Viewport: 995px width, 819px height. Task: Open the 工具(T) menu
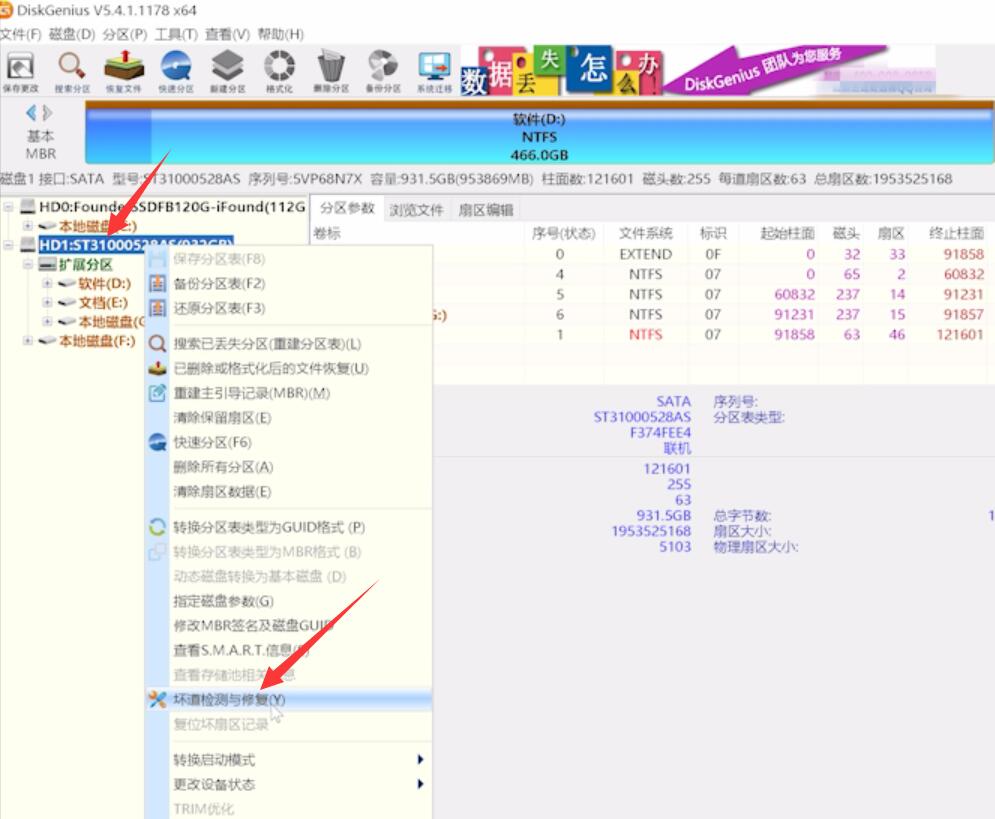[x=176, y=34]
